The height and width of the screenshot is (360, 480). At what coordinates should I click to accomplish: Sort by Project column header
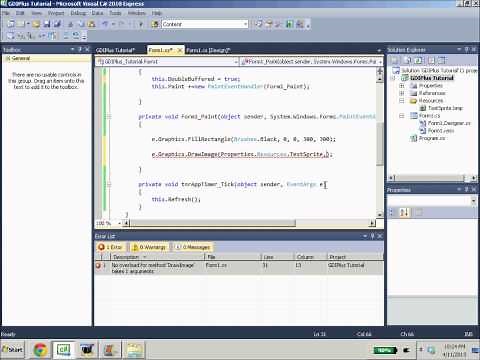pyautogui.click(x=355, y=257)
